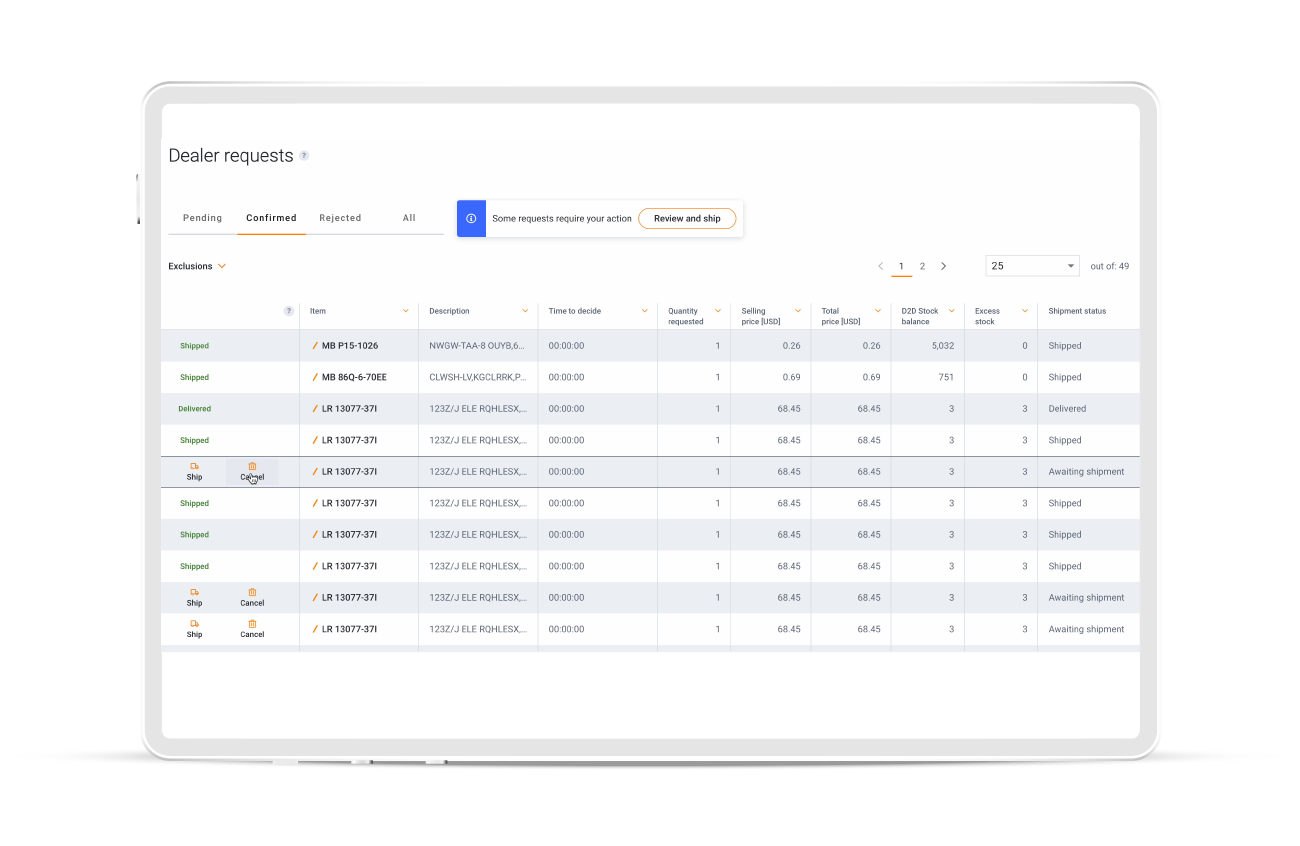Switch to the Pending tab
This screenshot has height=846, width=1300.
tap(202, 218)
